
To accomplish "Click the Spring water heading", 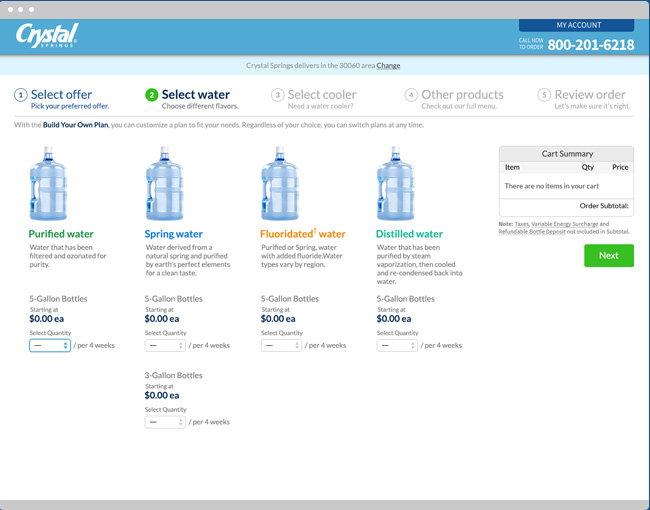I will [174, 234].
